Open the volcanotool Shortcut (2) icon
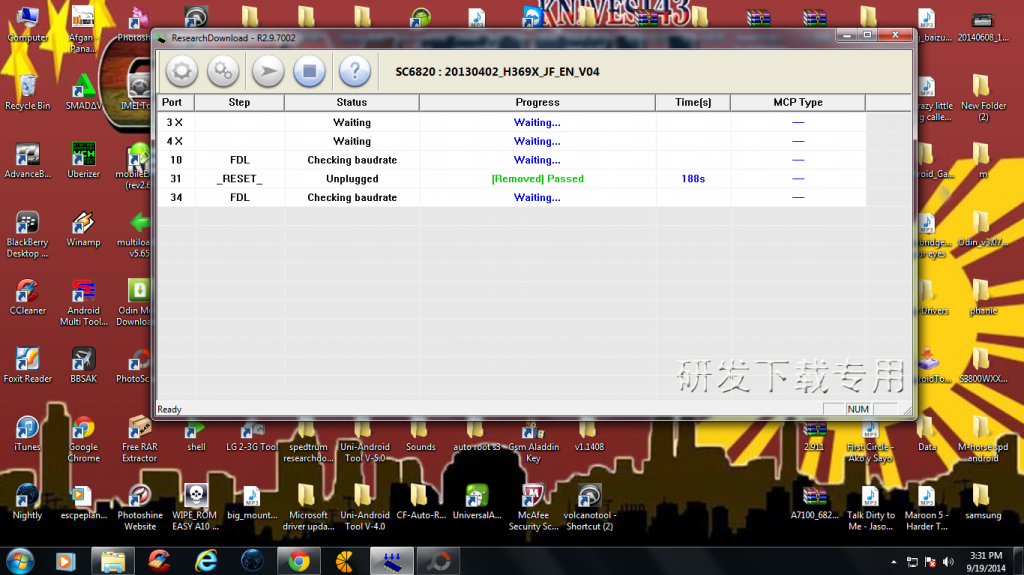This screenshot has height=575, width=1024. pyautogui.click(x=590, y=507)
